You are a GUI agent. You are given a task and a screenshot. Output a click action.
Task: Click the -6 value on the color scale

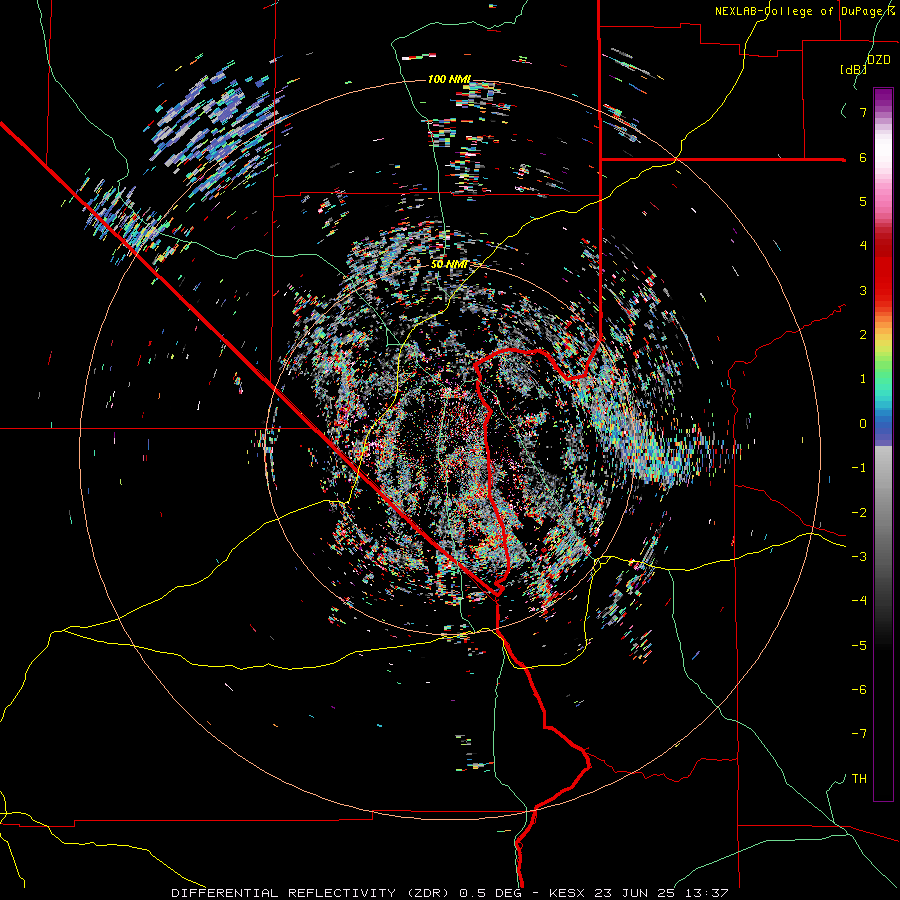(859, 690)
